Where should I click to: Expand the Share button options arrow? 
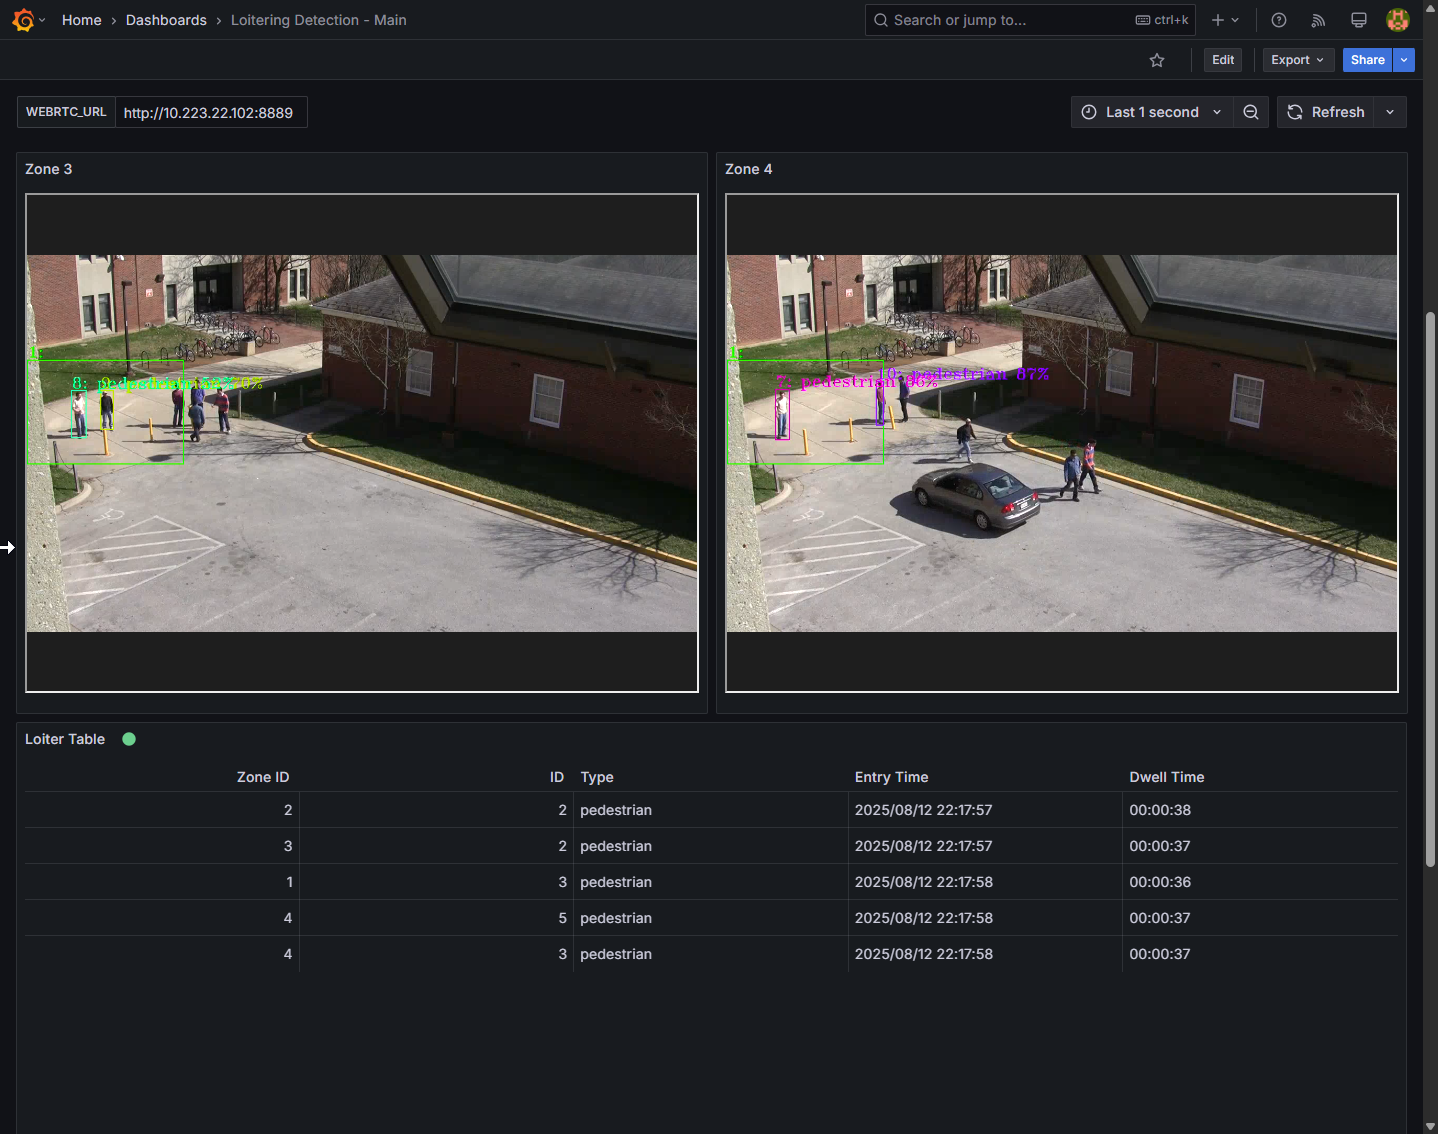tap(1404, 60)
